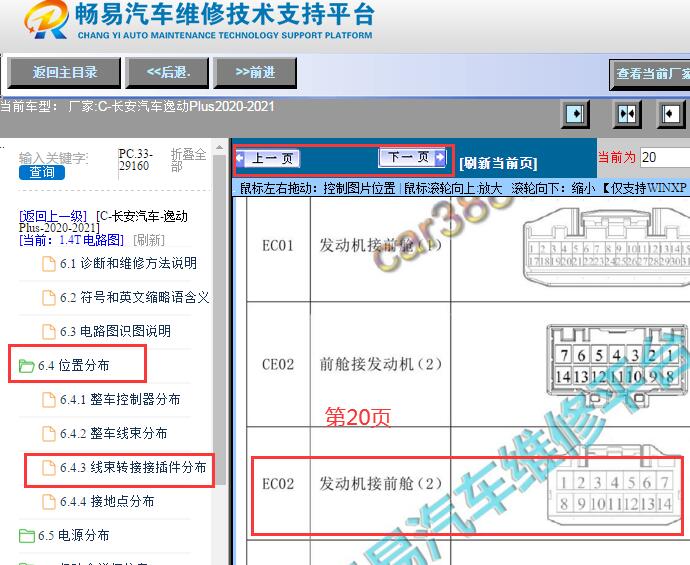This screenshot has height=565, width=690.
Task: Open 6.4.2 整车线束分布
Action: point(114,433)
